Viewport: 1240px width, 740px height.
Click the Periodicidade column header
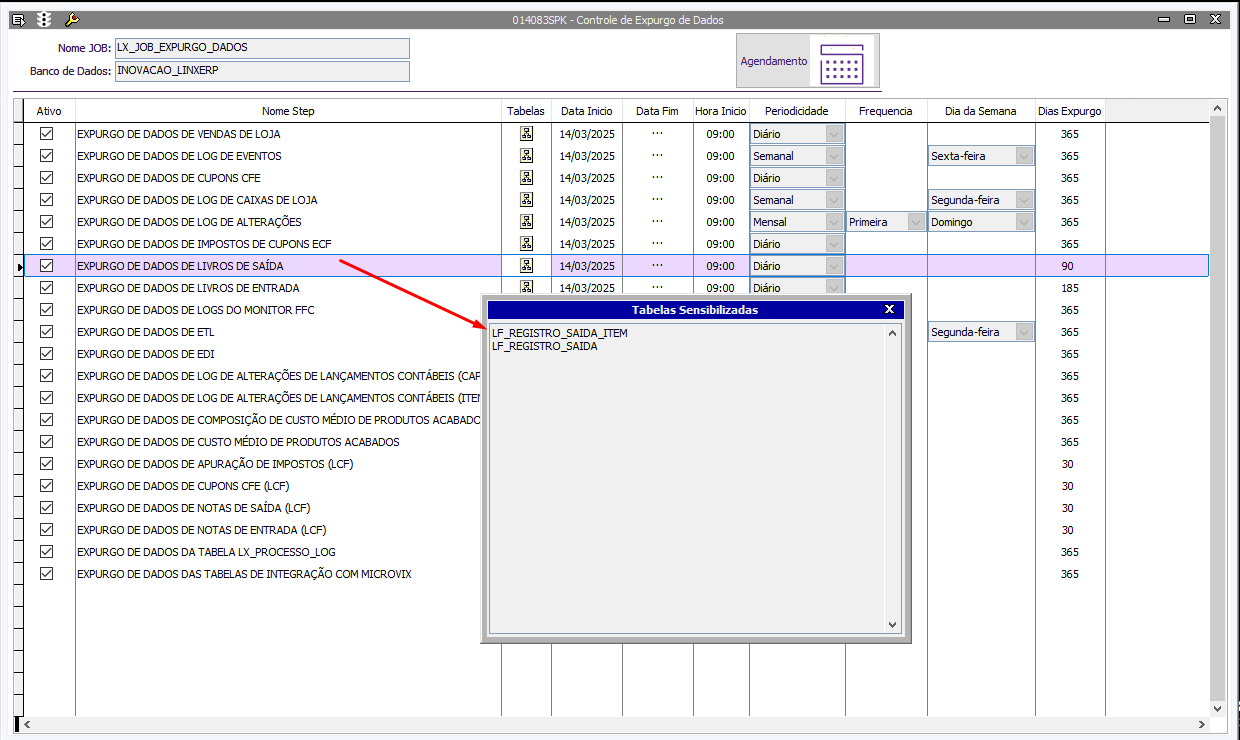pos(797,111)
